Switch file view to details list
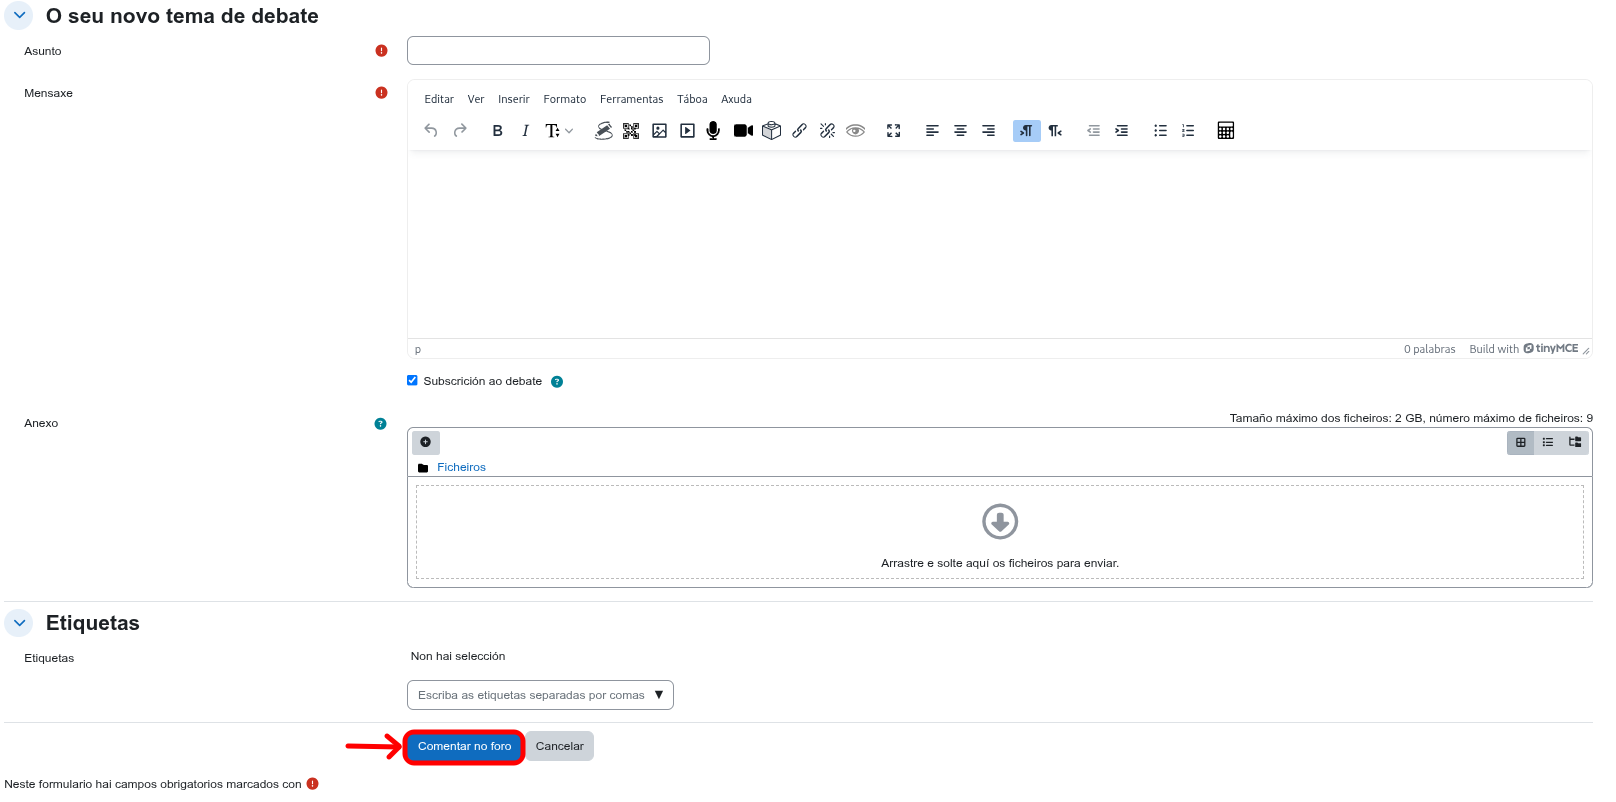 click(1548, 442)
